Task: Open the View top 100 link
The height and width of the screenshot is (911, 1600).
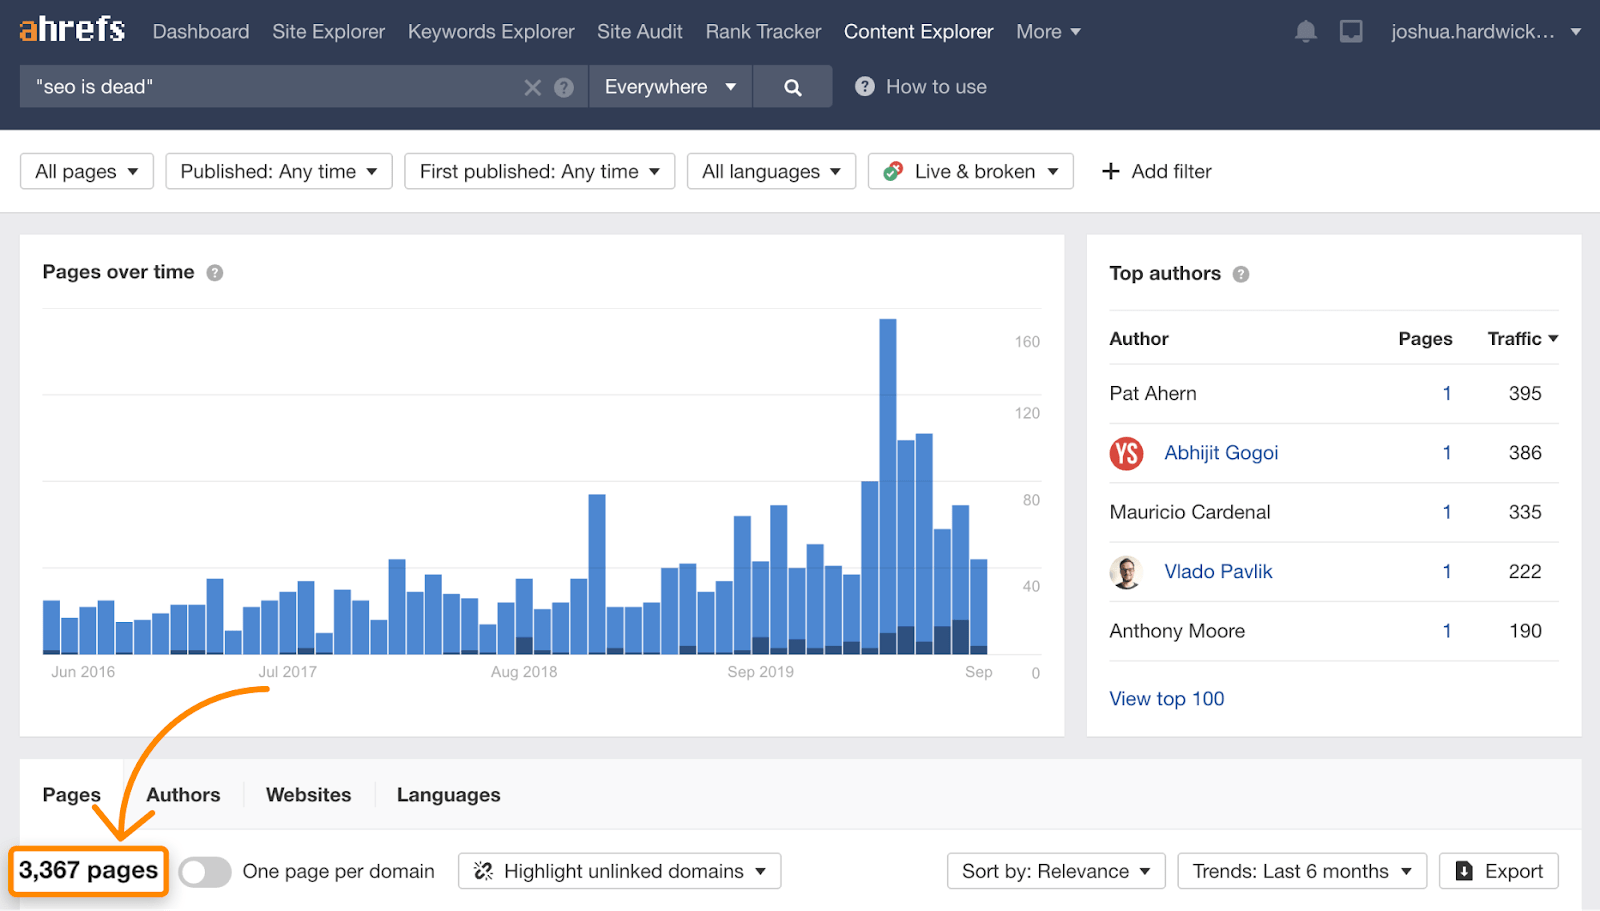Action: click(1166, 699)
